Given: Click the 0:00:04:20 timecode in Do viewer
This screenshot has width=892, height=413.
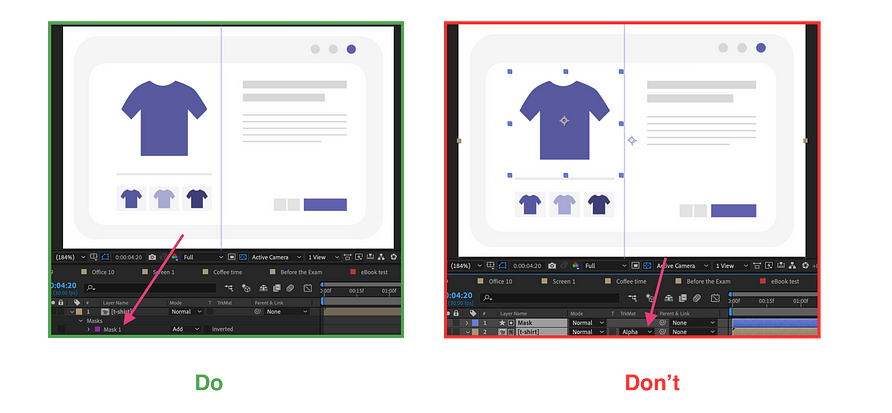Looking at the screenshot, I should [x=128, y=257].
